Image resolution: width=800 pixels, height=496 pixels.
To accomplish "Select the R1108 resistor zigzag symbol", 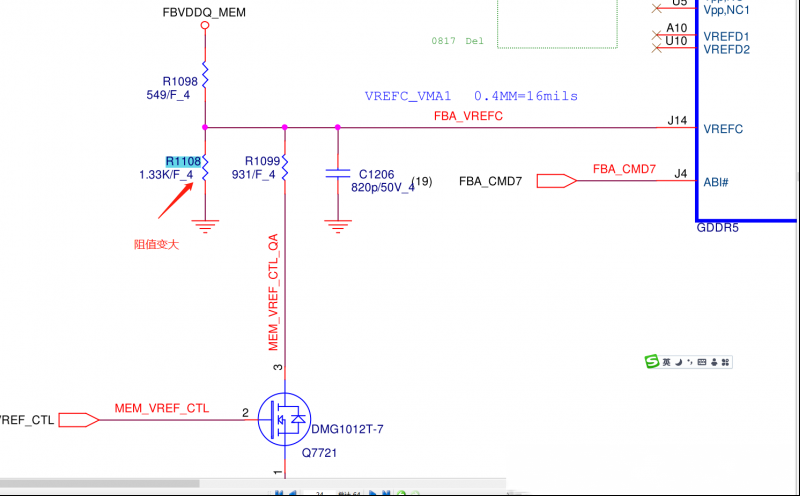I will [205, 167].
